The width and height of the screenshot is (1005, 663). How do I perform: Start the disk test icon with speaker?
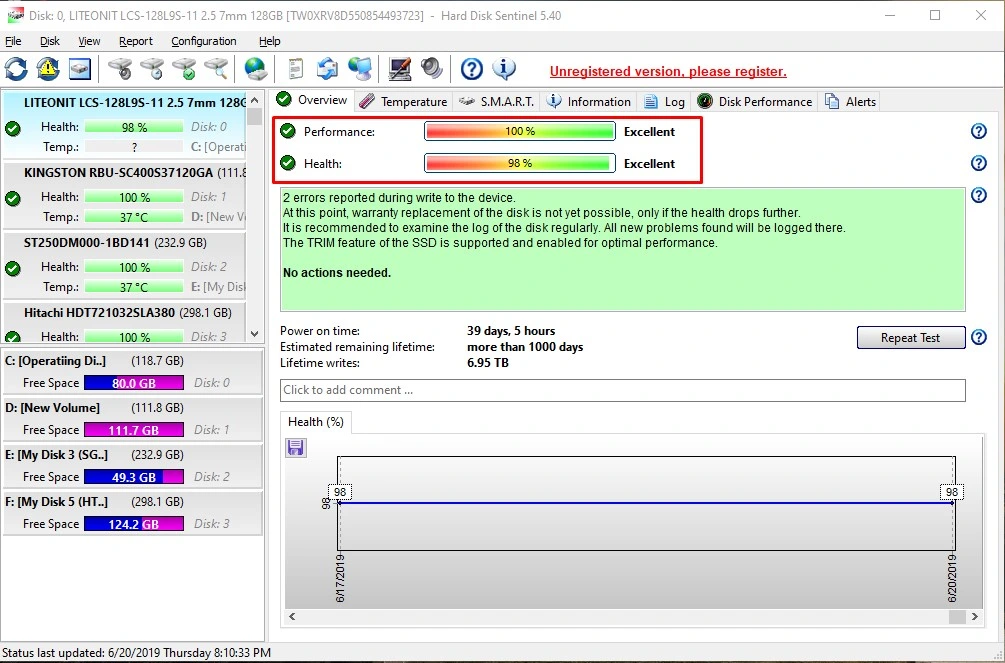(x=120, y=69)
